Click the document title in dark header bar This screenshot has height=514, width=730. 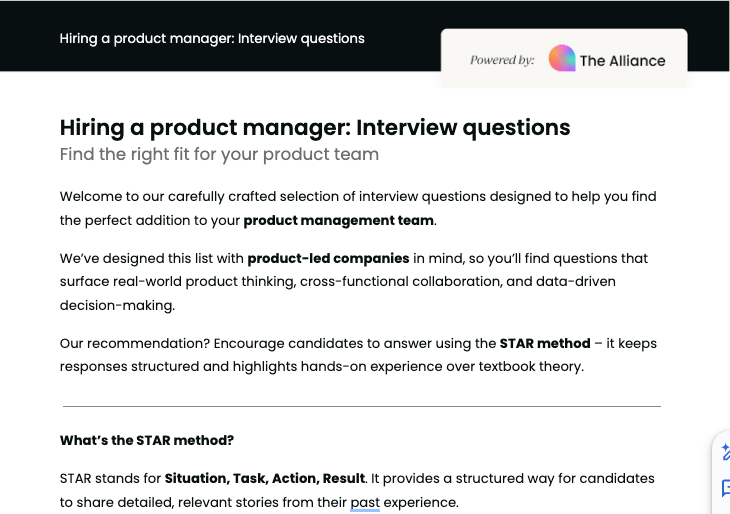tap(212, 39)
